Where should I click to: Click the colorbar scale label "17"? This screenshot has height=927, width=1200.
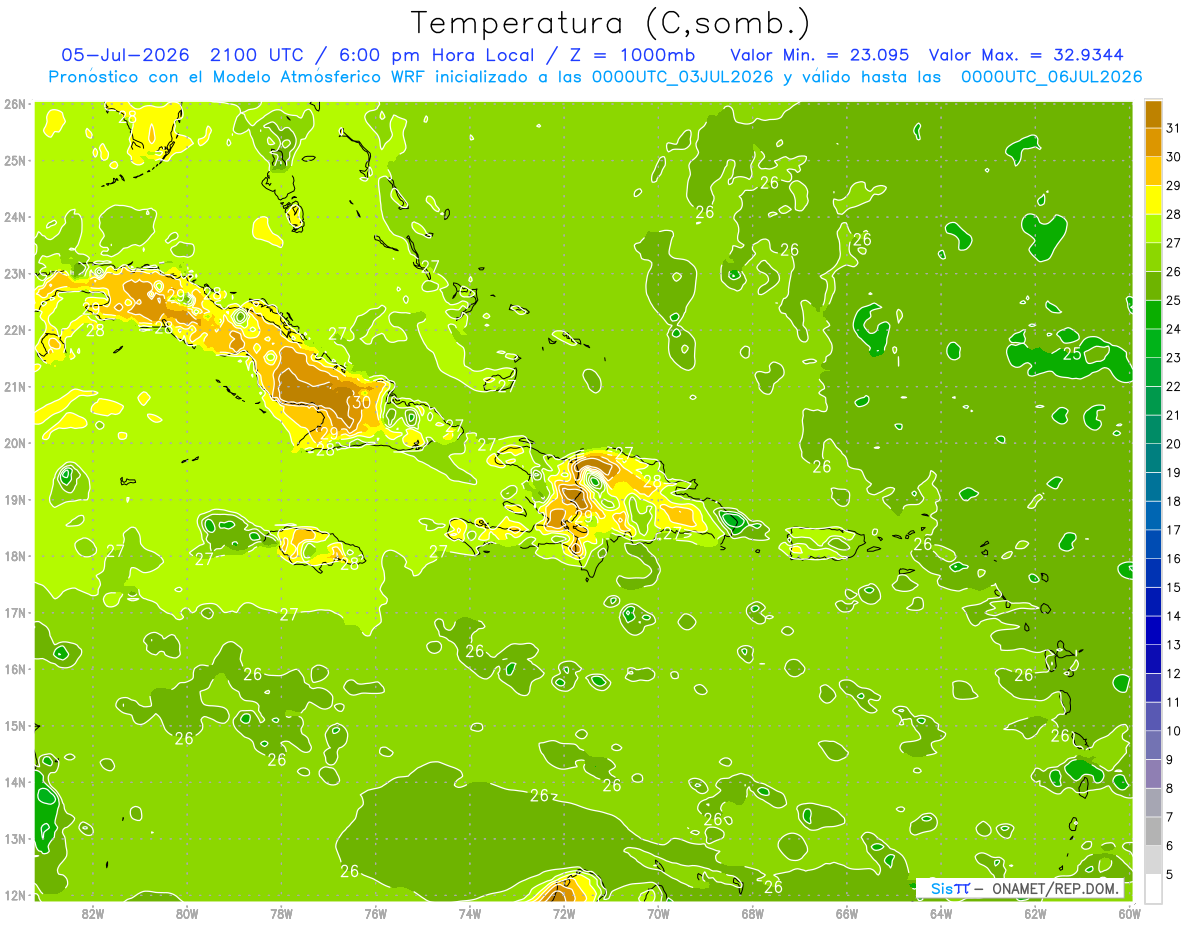(1173, 530)
